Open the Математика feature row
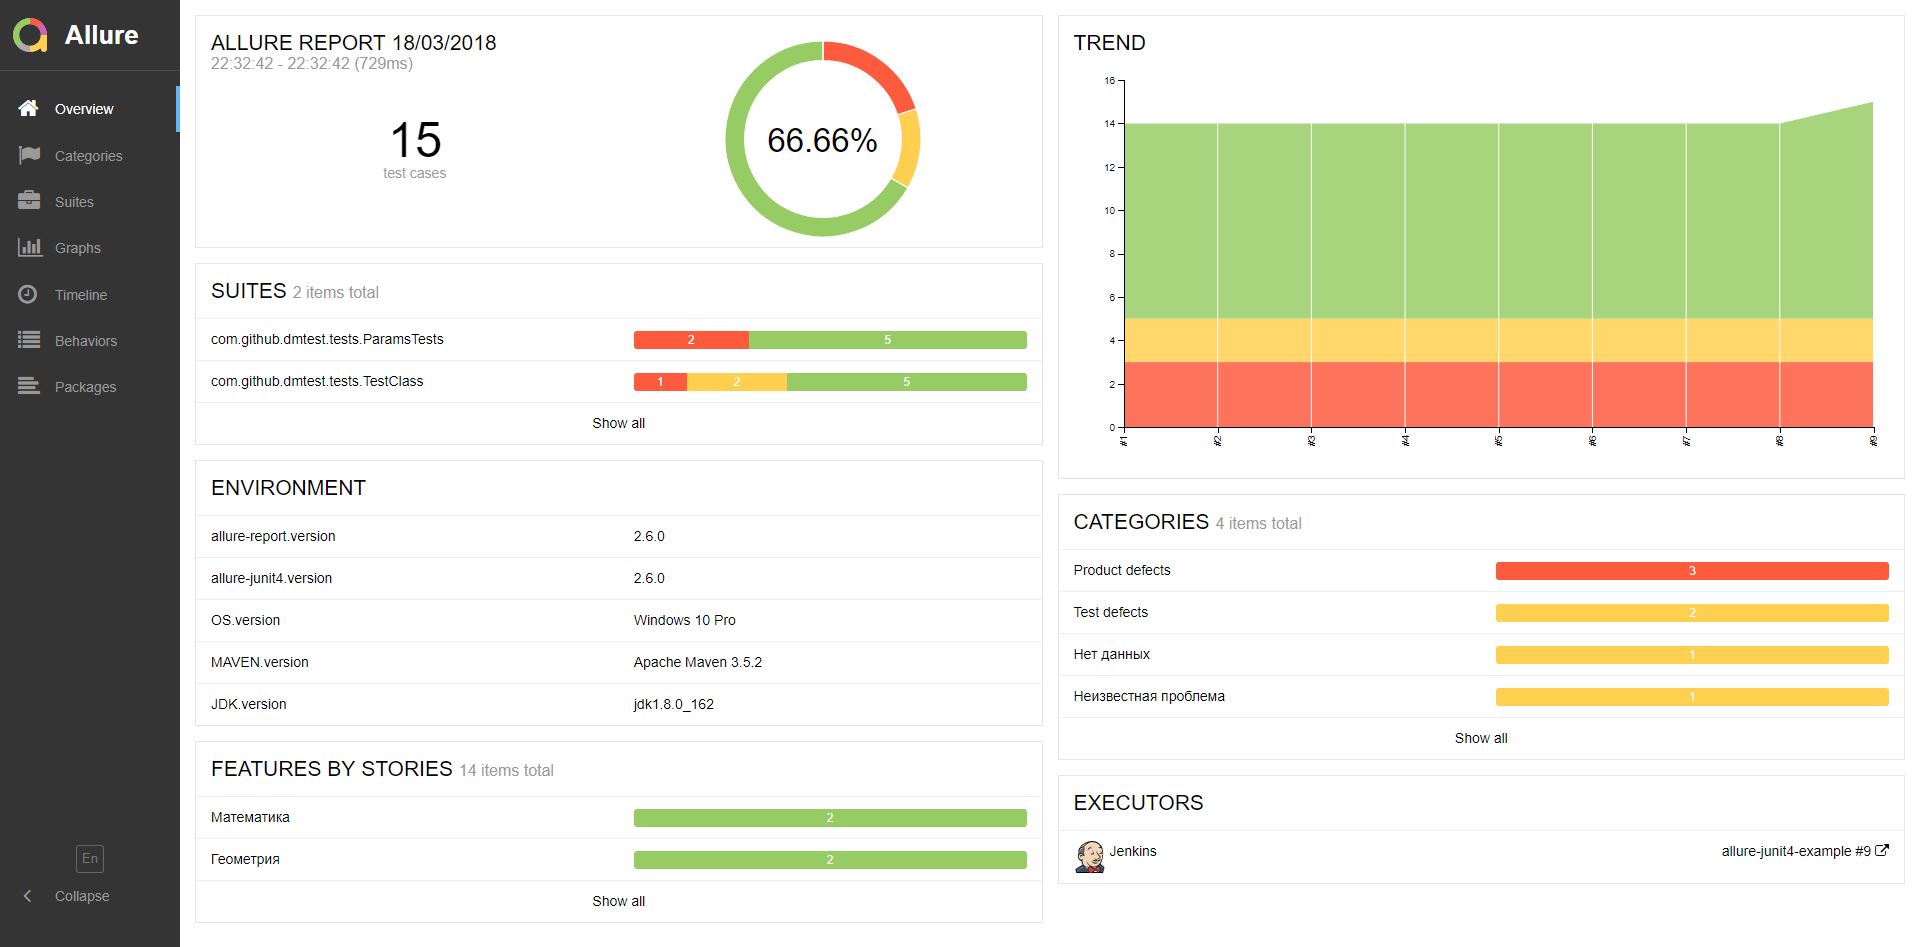Screen dimensions: 1920x947 point(618,818)
